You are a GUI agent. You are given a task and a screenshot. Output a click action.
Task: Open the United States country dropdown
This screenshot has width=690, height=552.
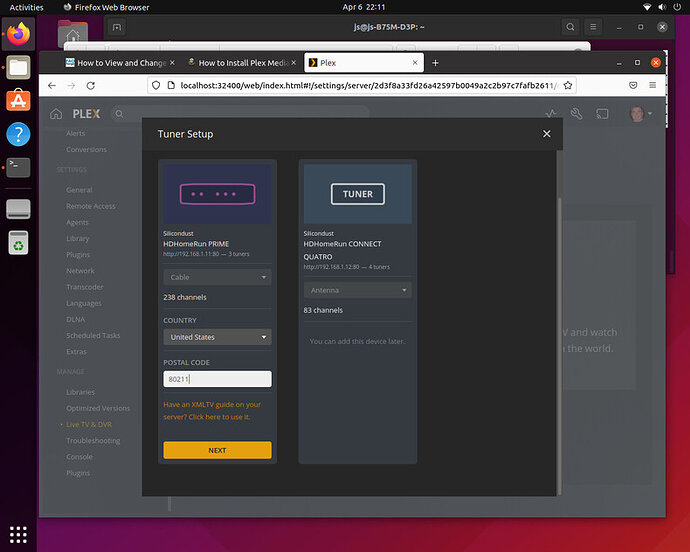point(217,337)
